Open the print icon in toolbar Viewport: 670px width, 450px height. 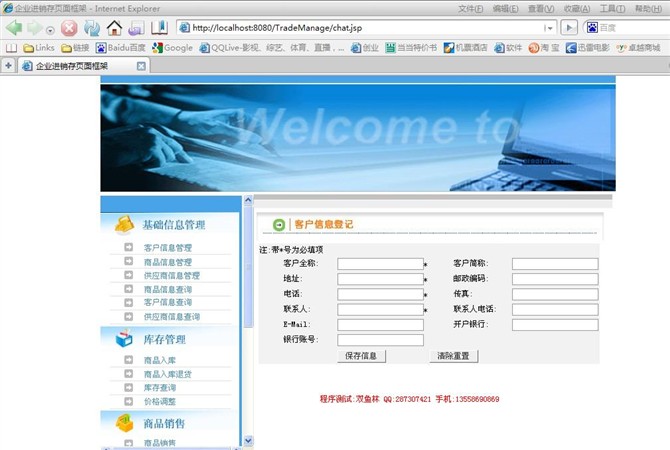pos(136,28)
